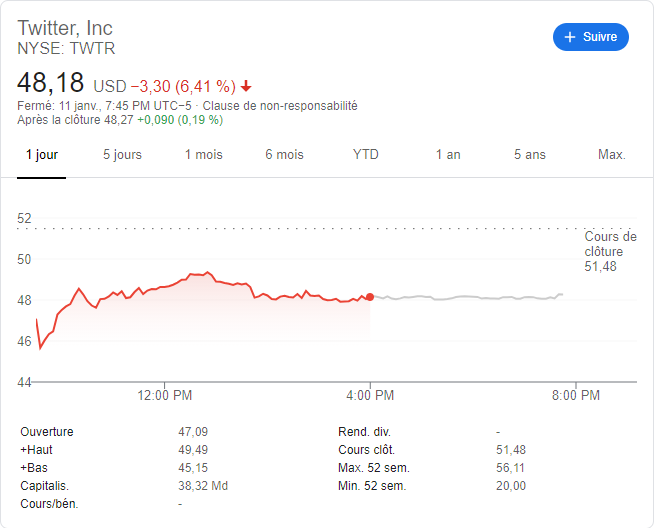Select the YTD tab
Image resolution: width=654 pixels, height=528 pixels.
[366, 155]
